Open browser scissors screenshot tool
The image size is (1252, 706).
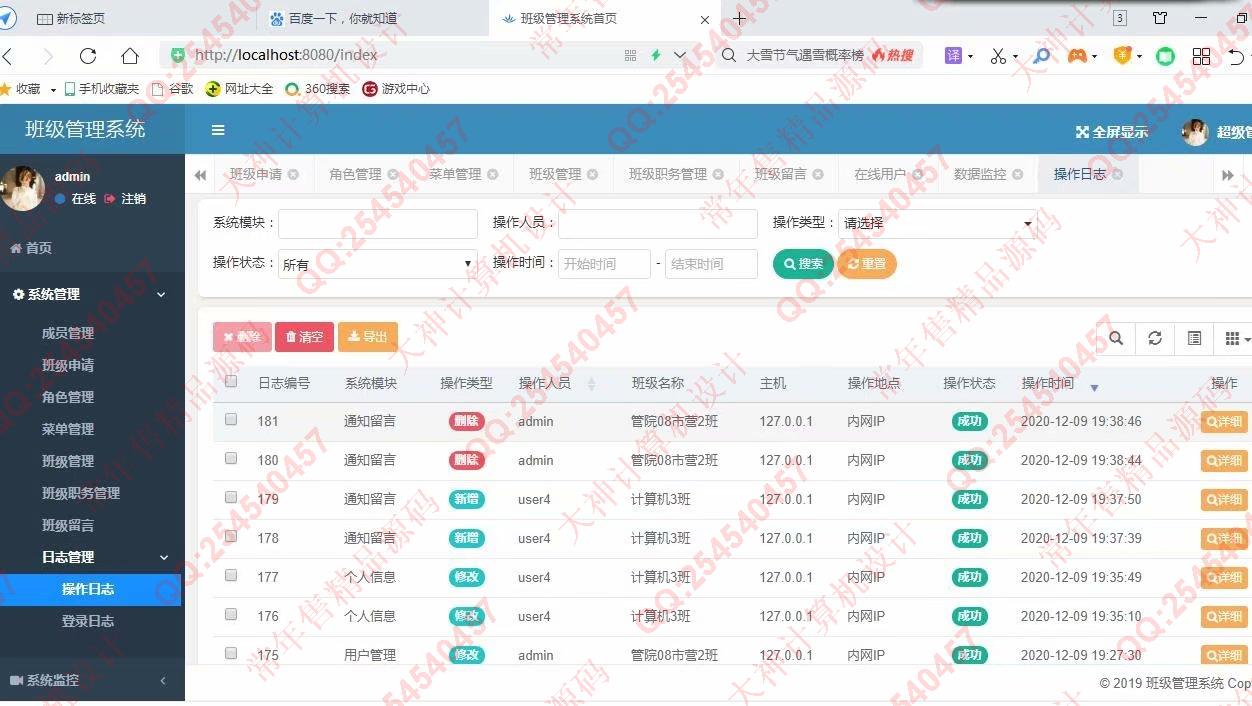coord(998,56)
